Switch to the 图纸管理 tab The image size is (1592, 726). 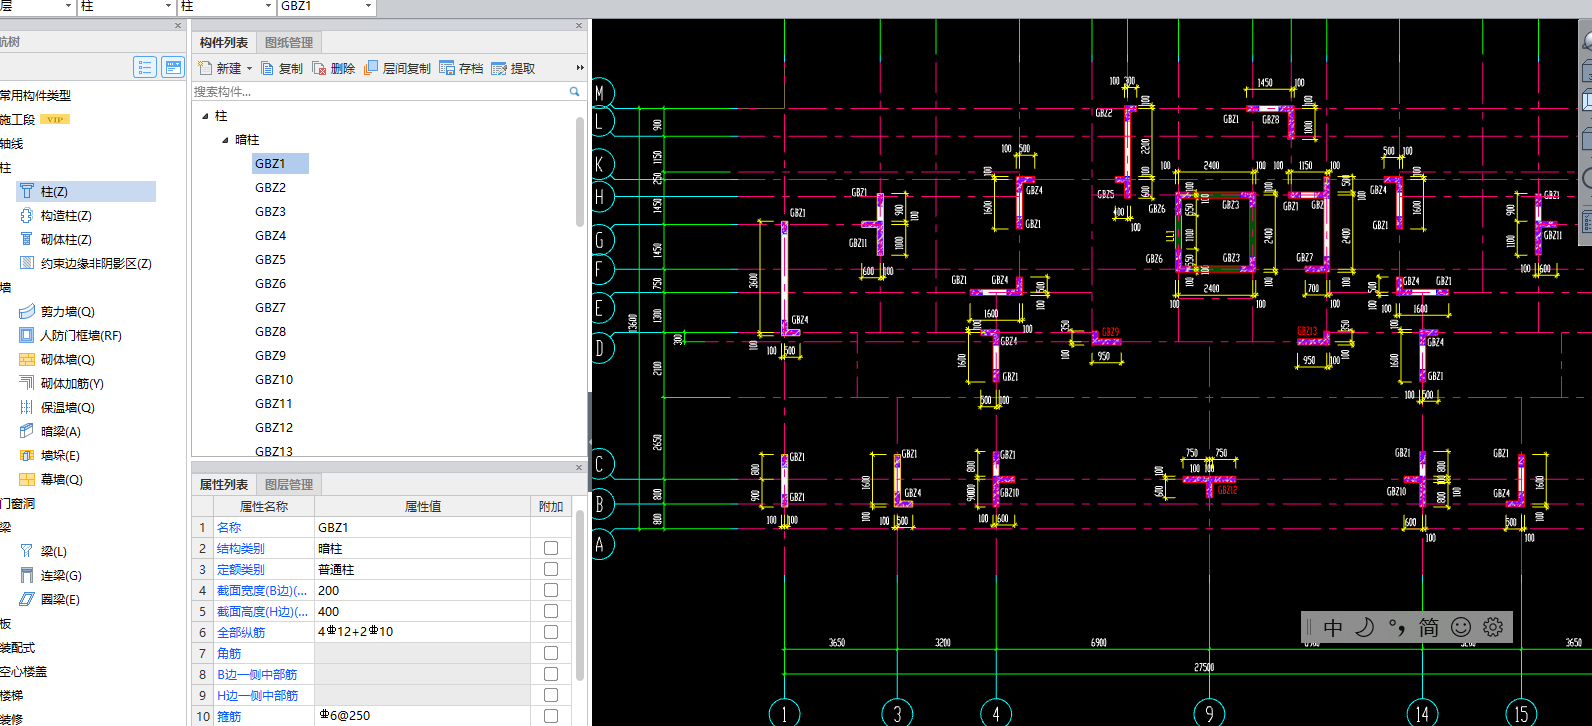pos(289,42)
